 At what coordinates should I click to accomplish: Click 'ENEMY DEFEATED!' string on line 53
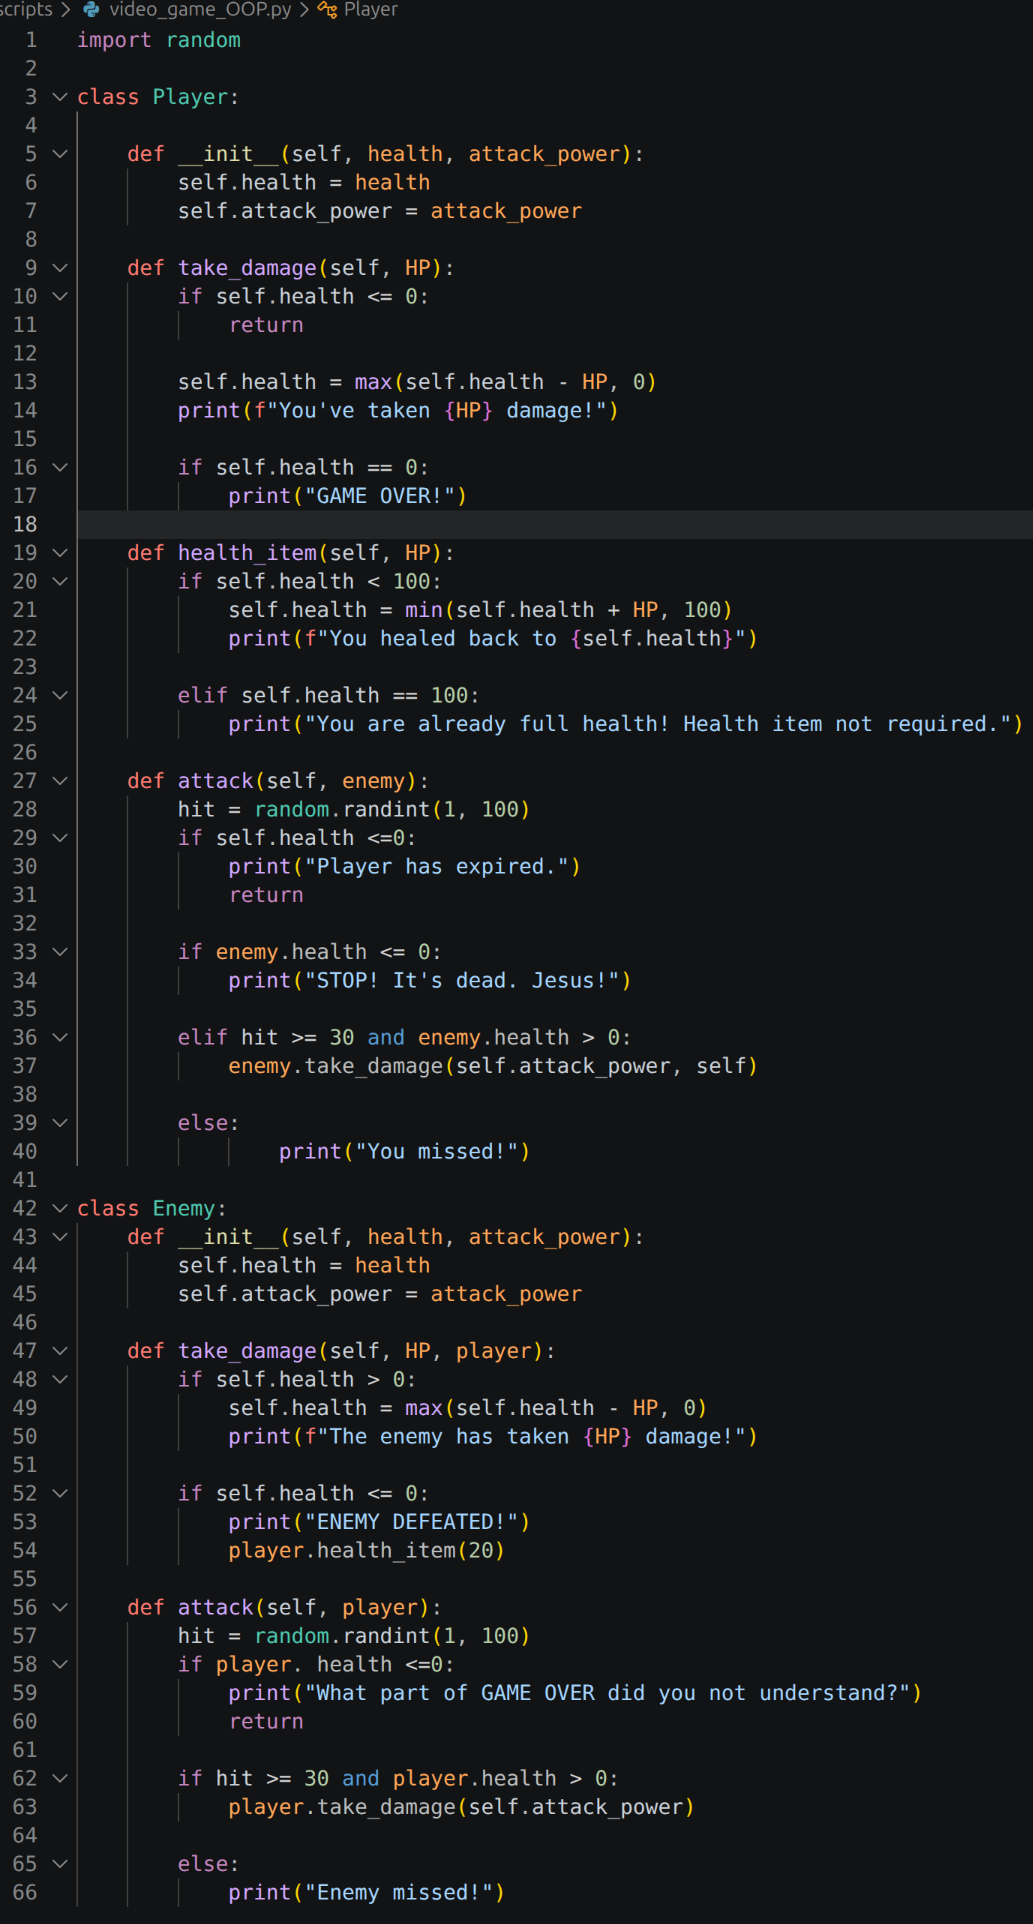pyautogui.click(x=411, y=1522)
